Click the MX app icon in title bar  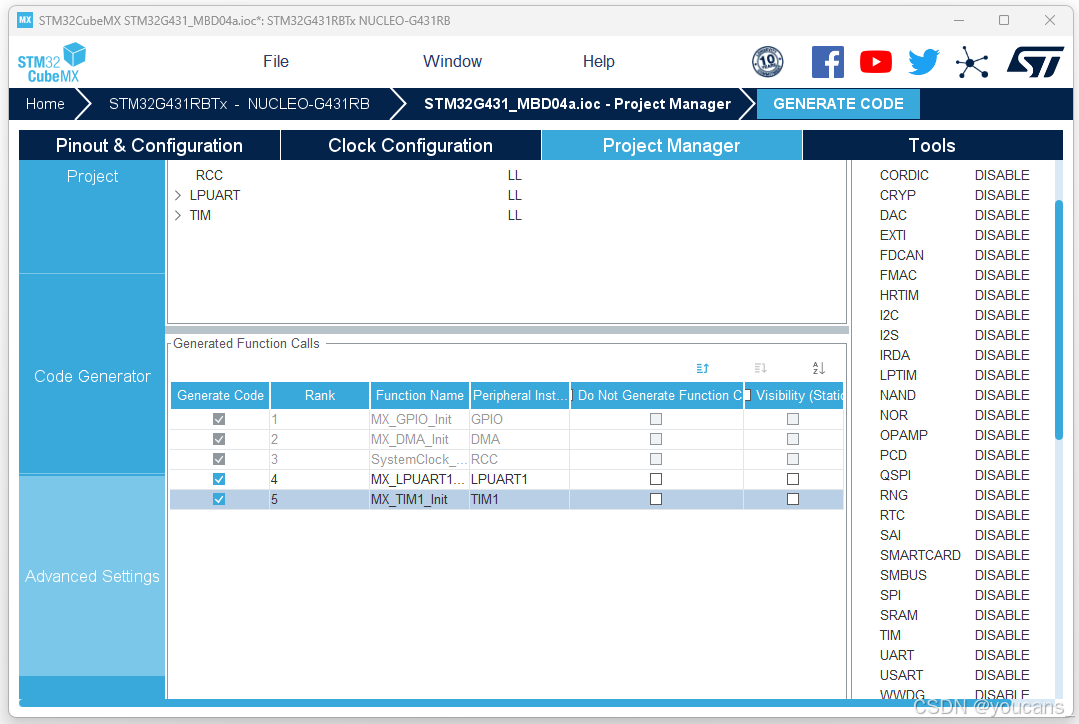tap(25, 20)
